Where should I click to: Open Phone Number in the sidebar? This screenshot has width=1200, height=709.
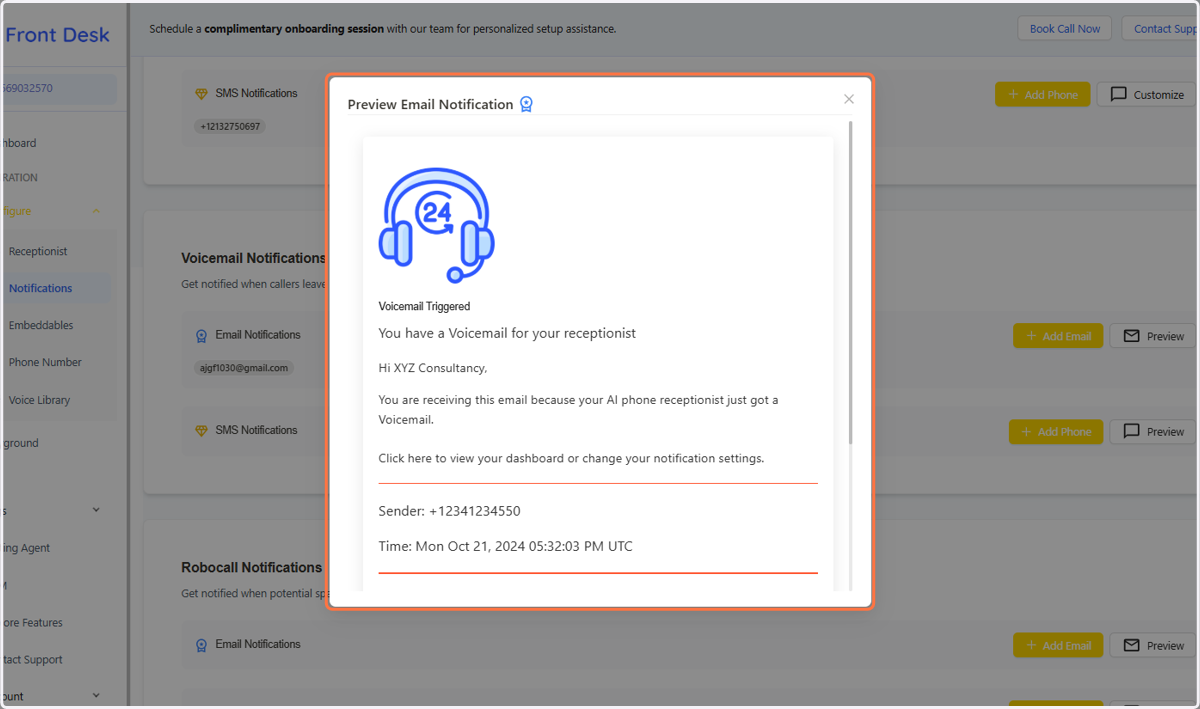(45, 362)
